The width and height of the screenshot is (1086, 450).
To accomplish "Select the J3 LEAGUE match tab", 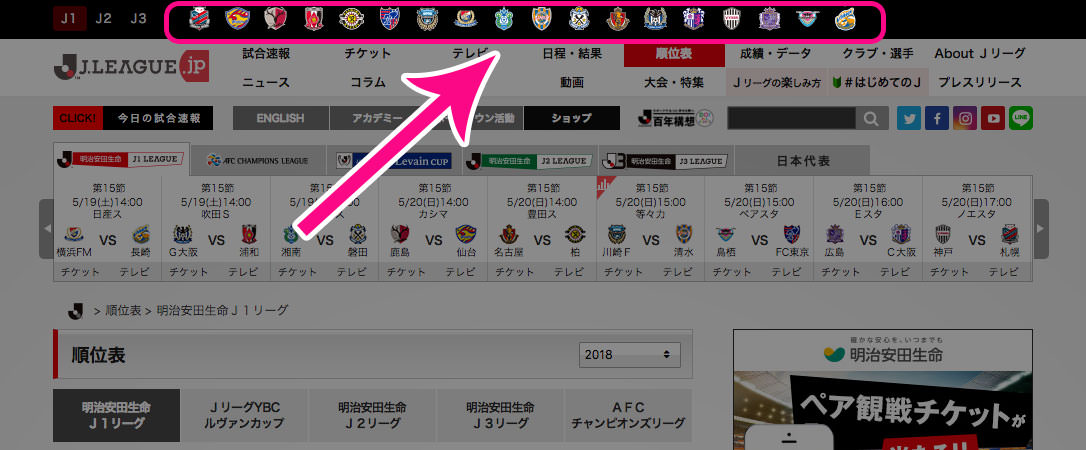I will pyautogui.click(x=665, y=161).
